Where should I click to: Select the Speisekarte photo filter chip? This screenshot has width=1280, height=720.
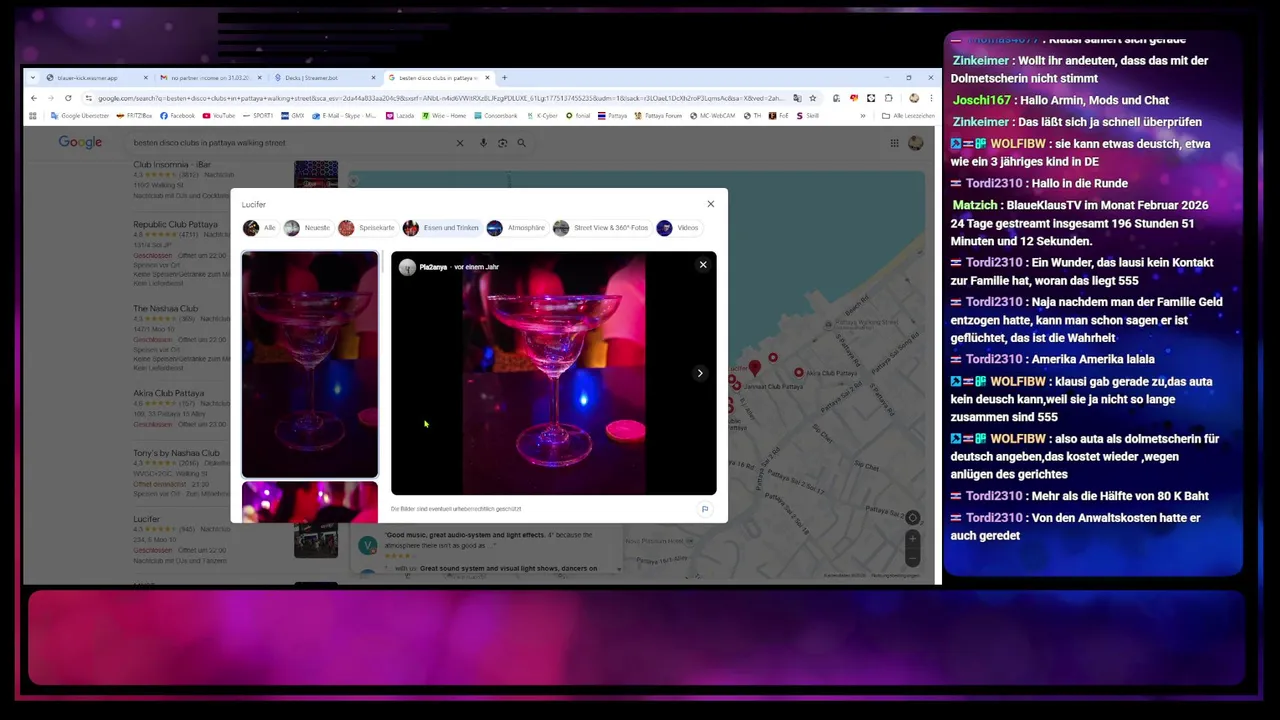pos(367,228)
